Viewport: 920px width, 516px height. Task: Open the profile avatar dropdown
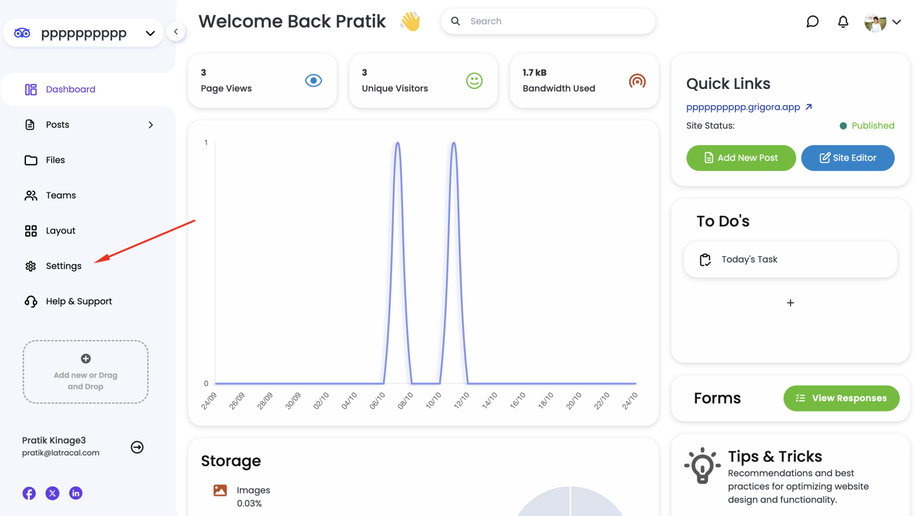pos(882,22)
